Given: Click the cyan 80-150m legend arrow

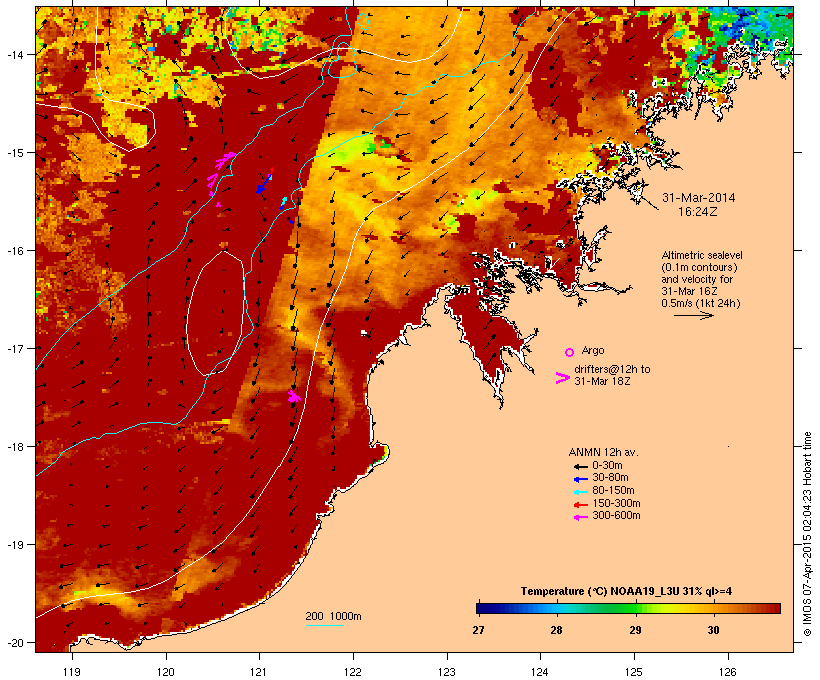Looking at the screenshot, I should (x=580, y=492).
